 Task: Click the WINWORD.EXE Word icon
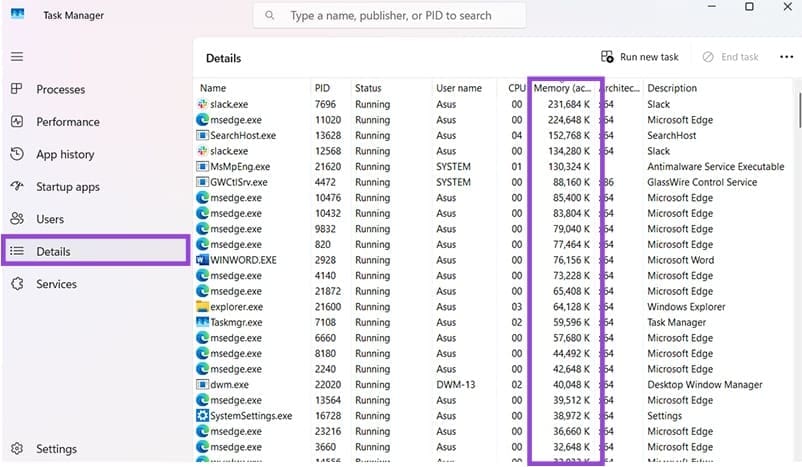tap(203, 260)
